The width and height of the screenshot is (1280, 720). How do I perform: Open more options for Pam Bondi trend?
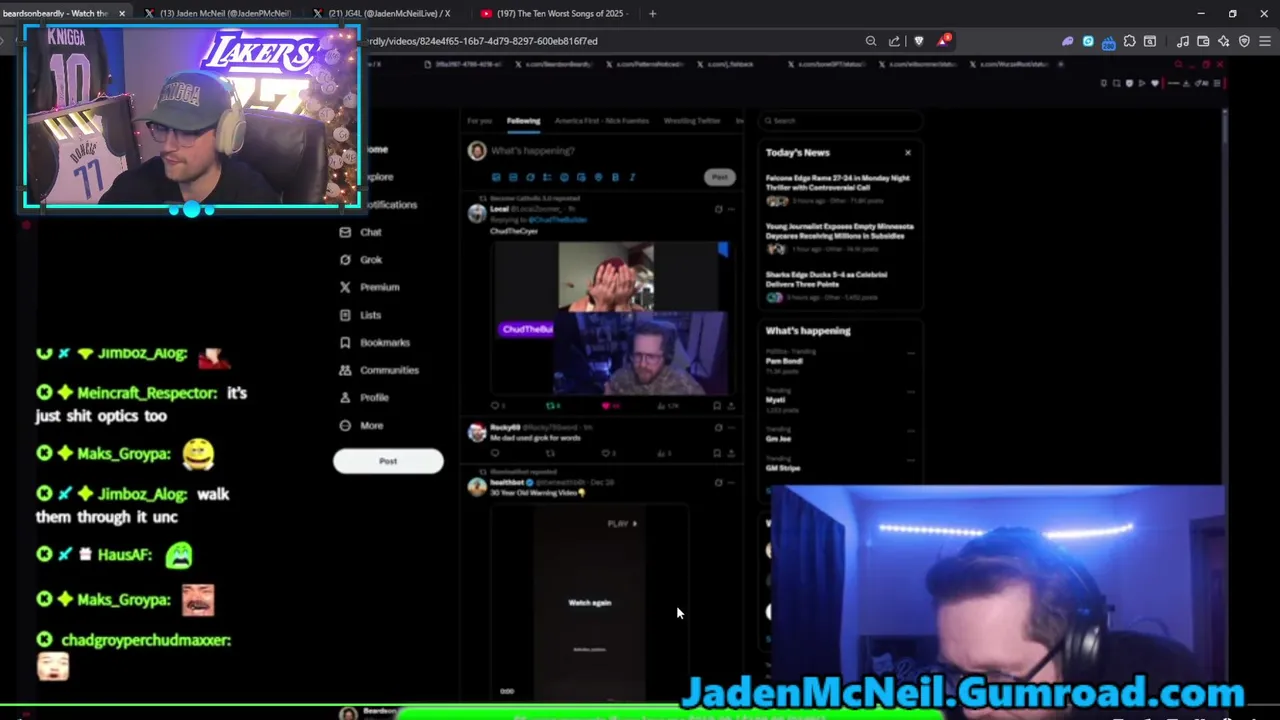click(x=910, y=353)
